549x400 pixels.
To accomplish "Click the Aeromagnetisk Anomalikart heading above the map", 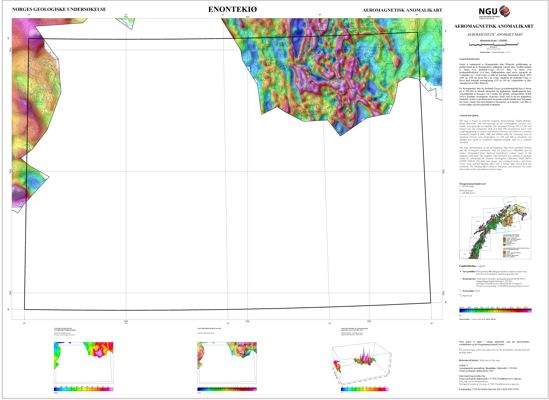I will pyautogui.click(x=402, y=10).
